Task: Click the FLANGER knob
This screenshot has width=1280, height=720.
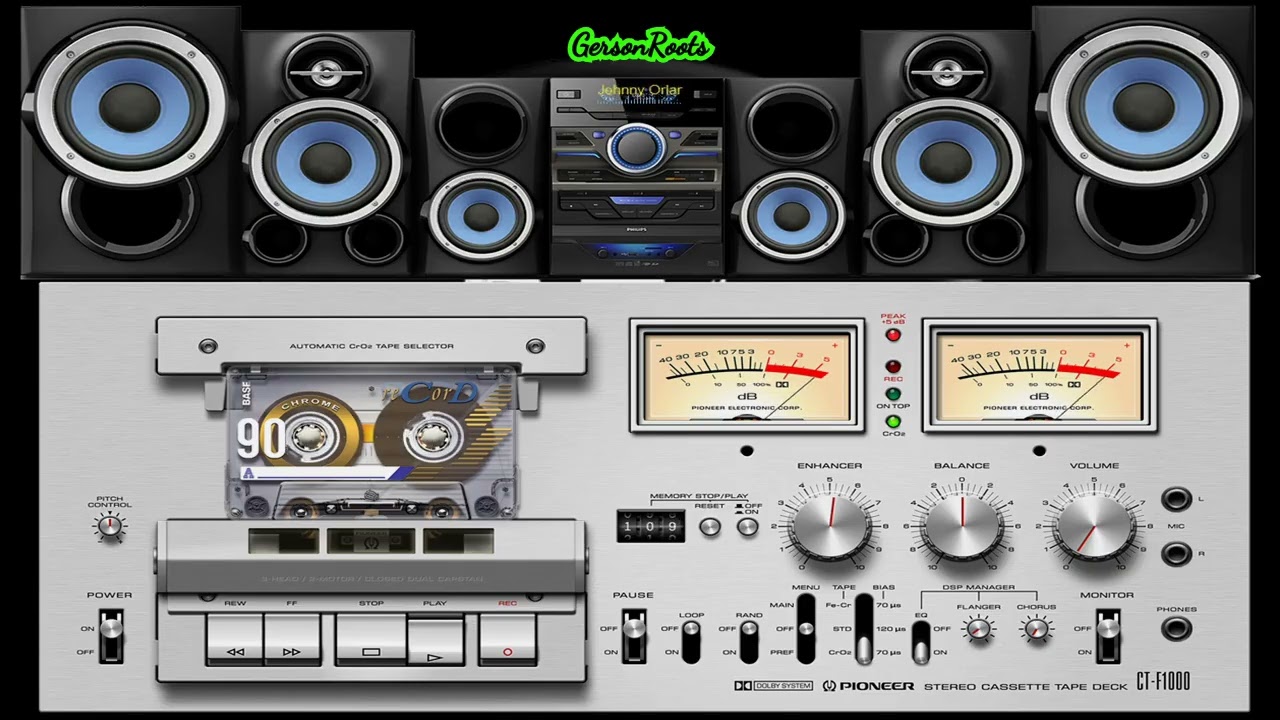Action: [979, 629]
